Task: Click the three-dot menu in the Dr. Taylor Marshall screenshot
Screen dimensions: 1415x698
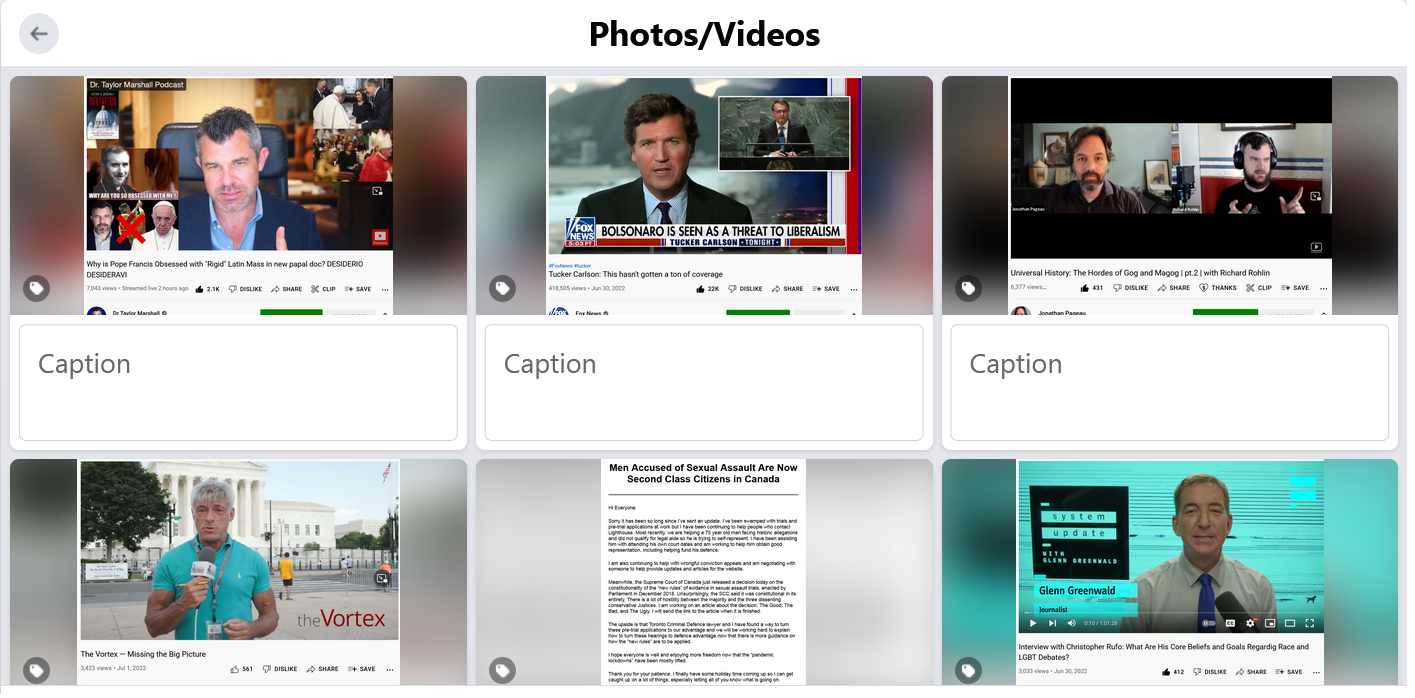Action: click(x=385, y=289)
